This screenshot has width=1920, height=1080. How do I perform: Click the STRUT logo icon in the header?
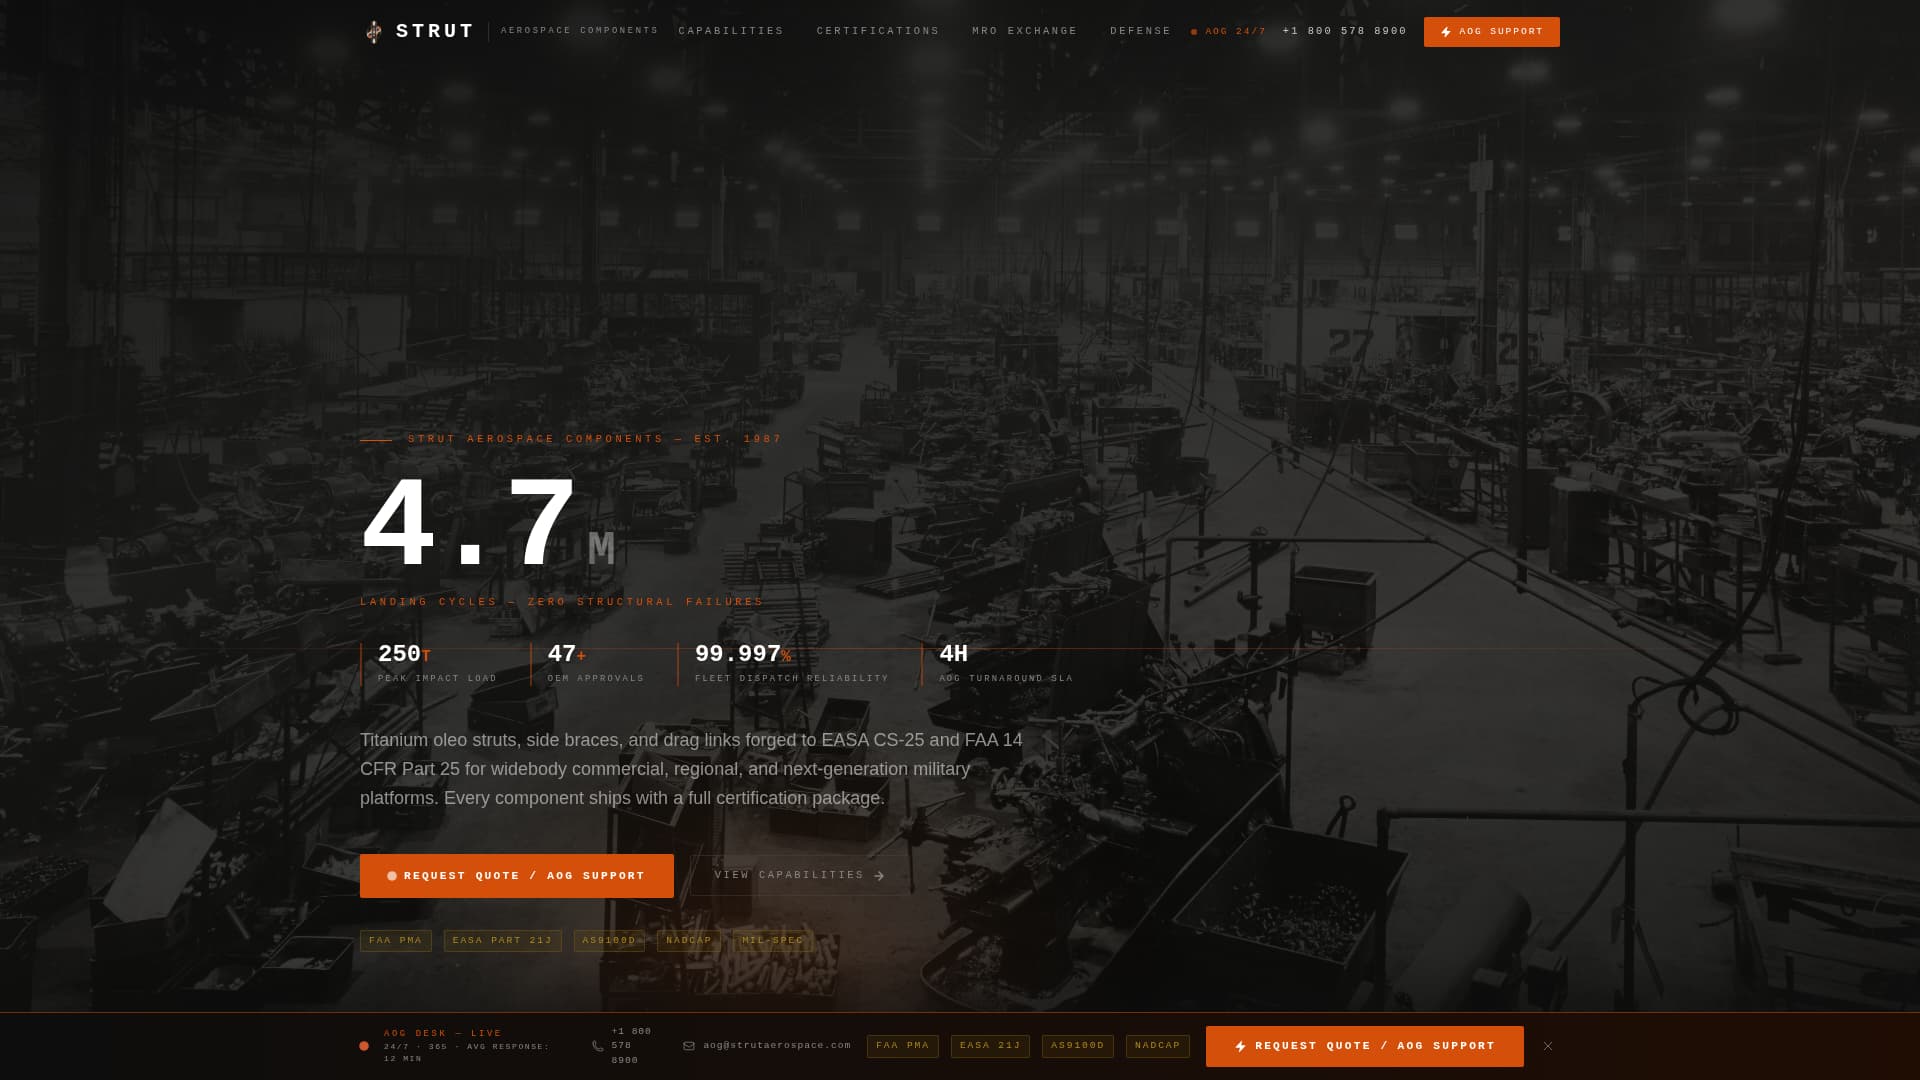pyautogui.click(x=374, y=31)
